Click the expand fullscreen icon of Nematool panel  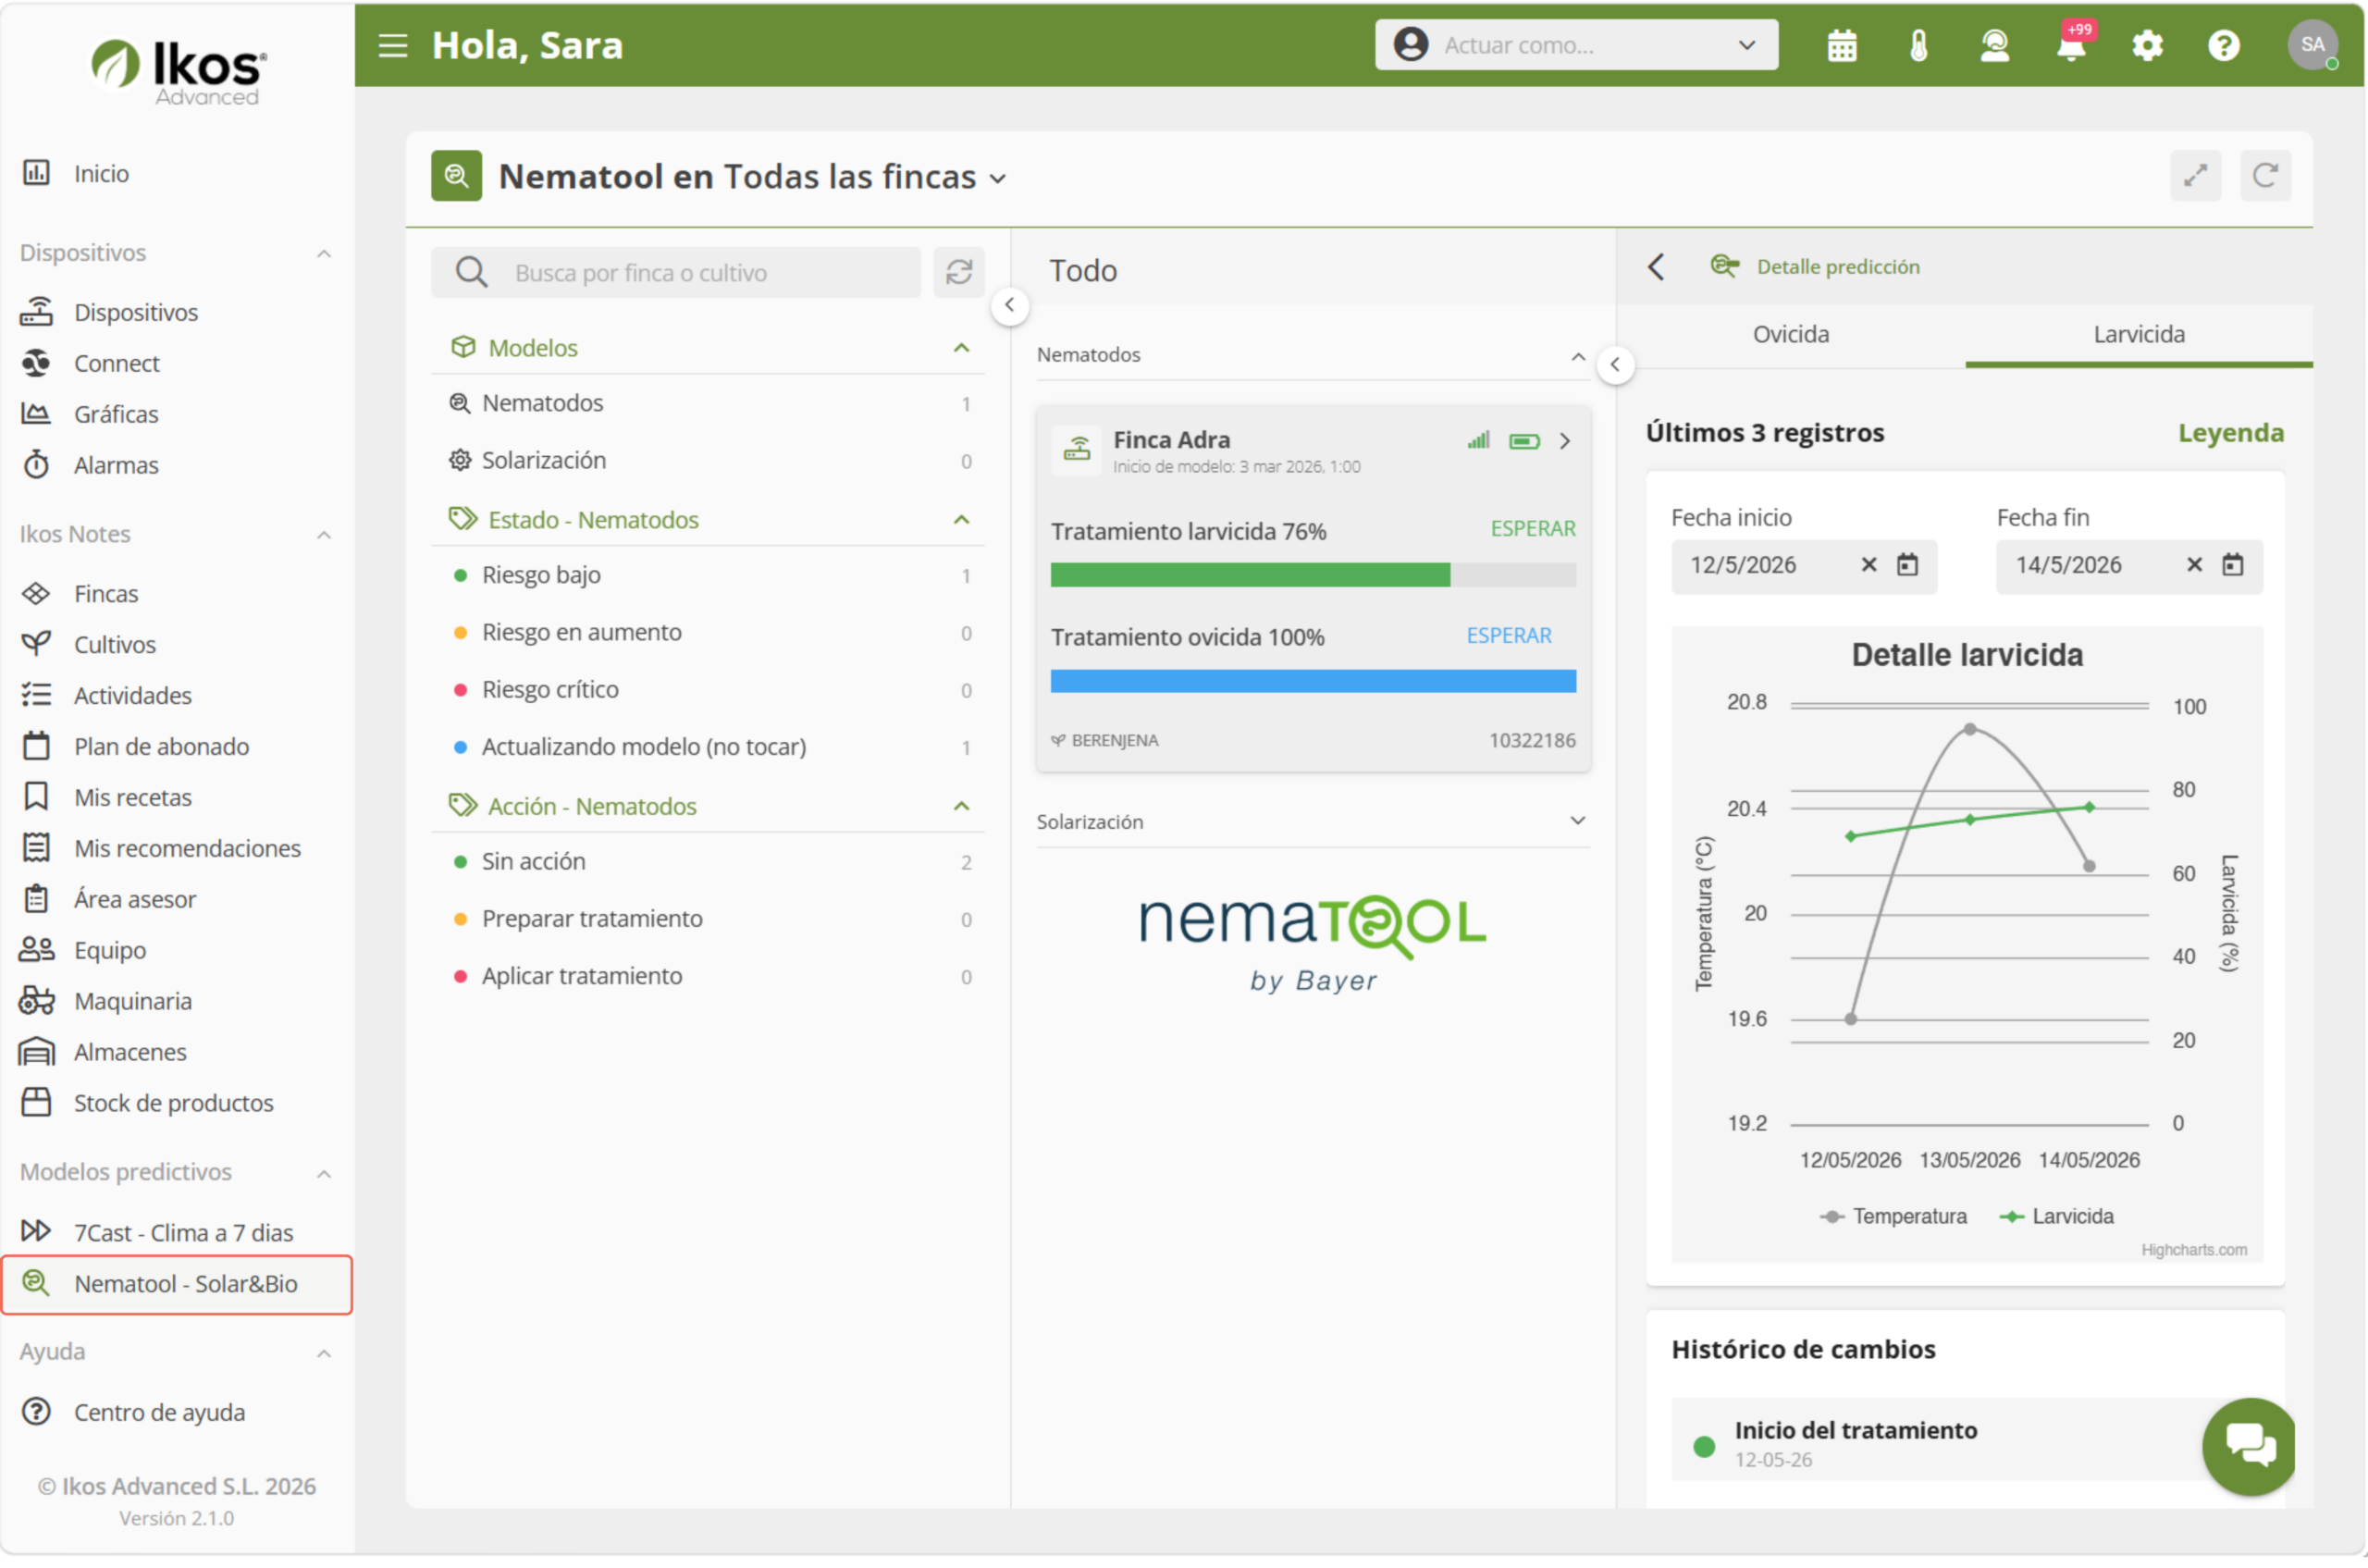[2195, 176]
